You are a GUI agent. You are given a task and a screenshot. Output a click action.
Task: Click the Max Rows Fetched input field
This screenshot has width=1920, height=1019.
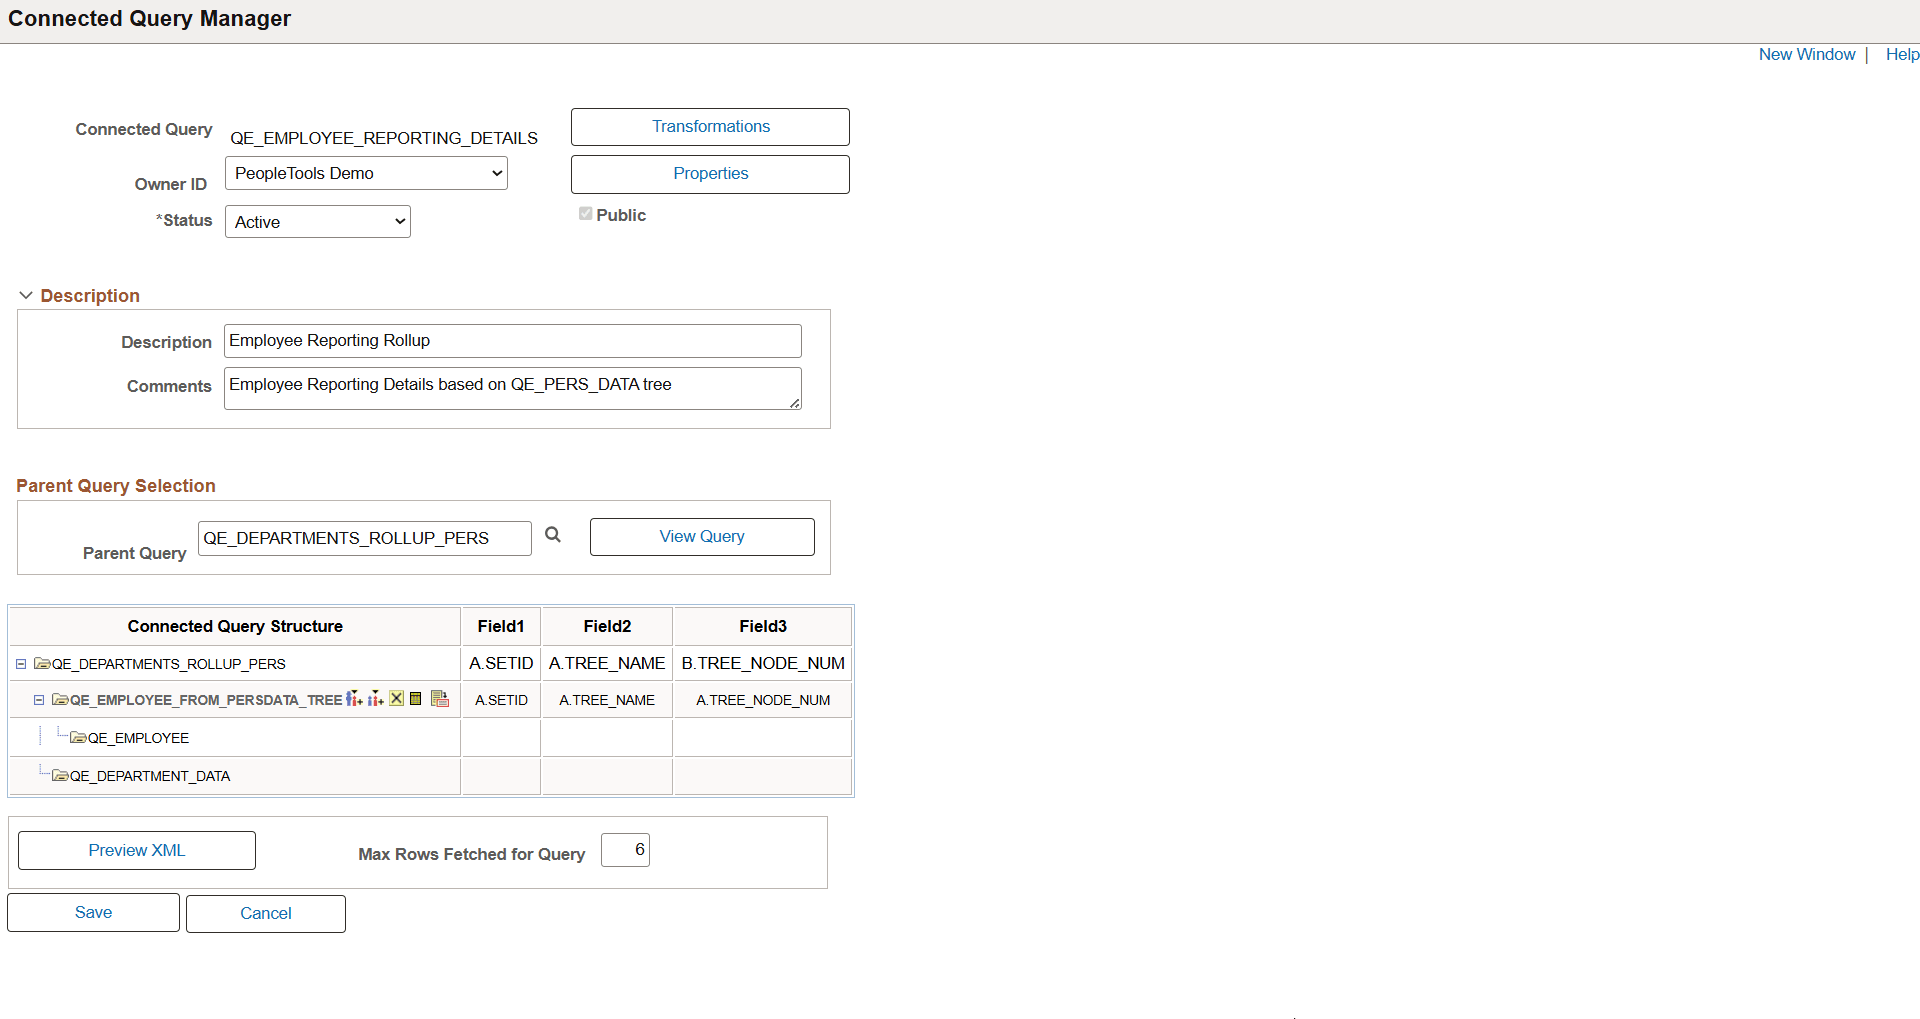(x=624, y=849)
